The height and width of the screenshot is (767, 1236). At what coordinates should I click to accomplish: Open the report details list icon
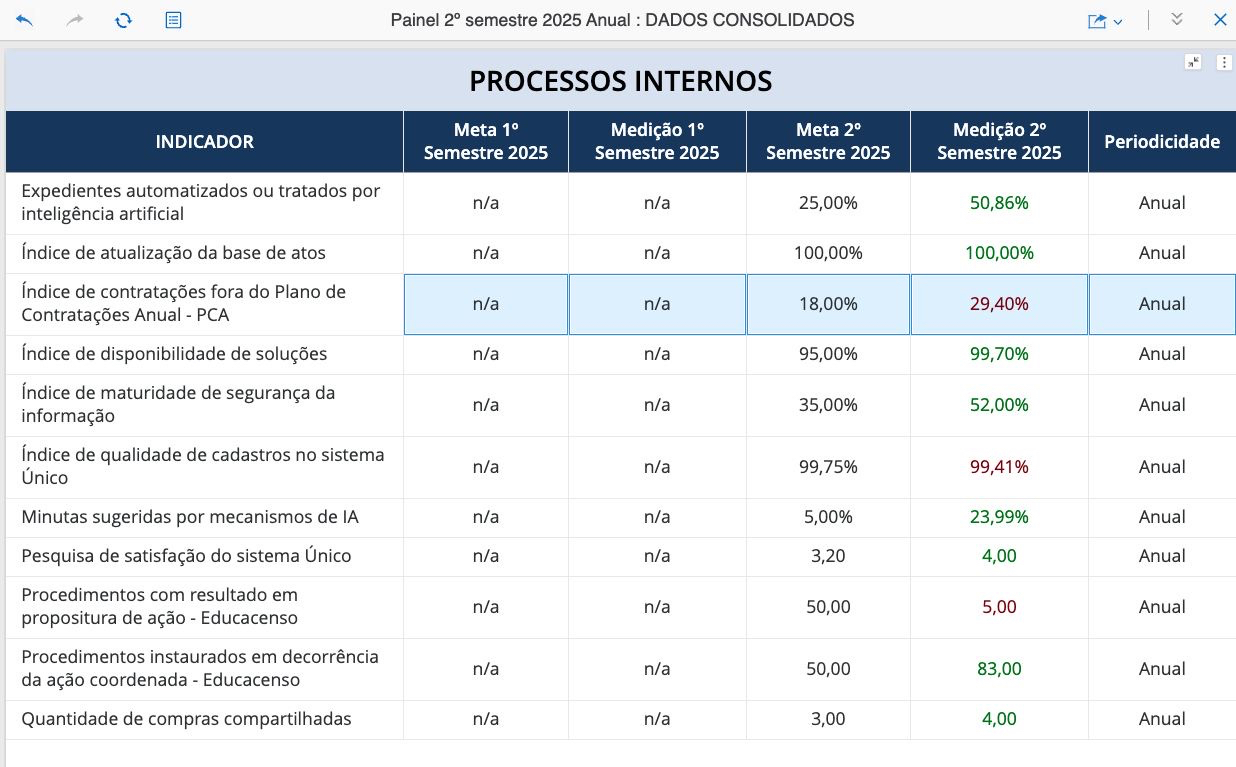pos(173,20)
